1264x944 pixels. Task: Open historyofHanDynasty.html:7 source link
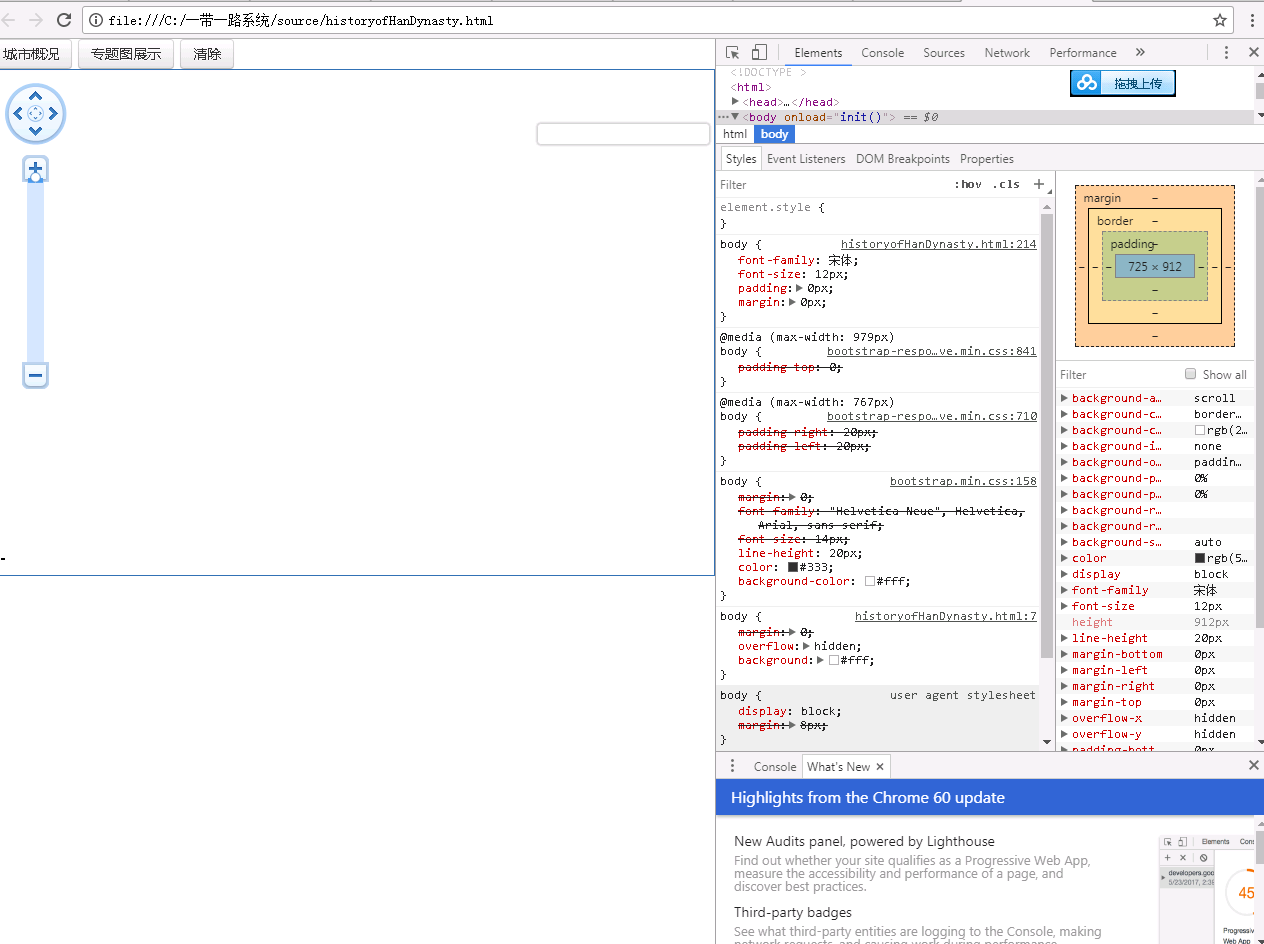point(946,616)
